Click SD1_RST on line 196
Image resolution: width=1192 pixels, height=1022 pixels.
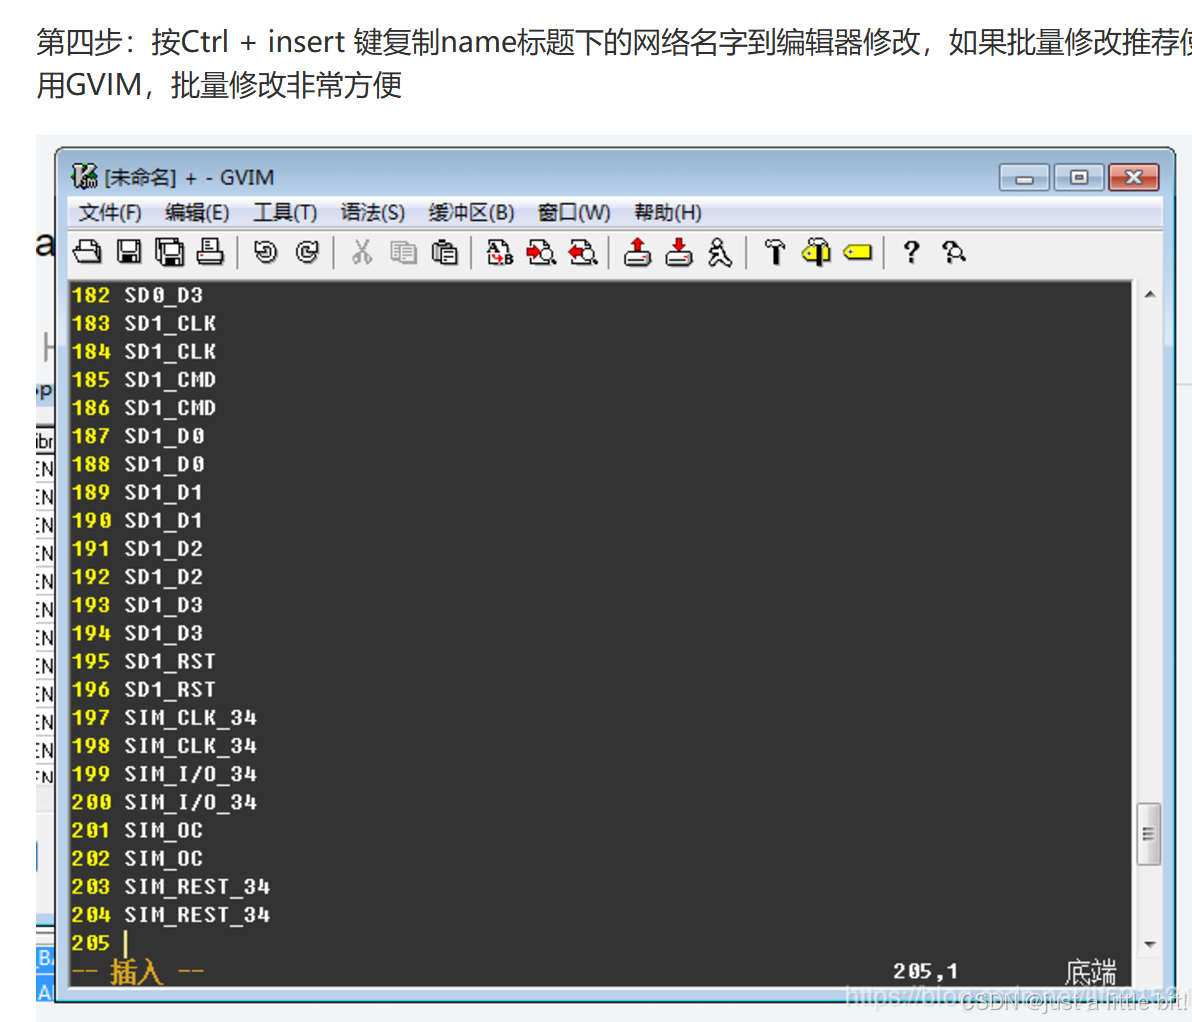[170, 689]
